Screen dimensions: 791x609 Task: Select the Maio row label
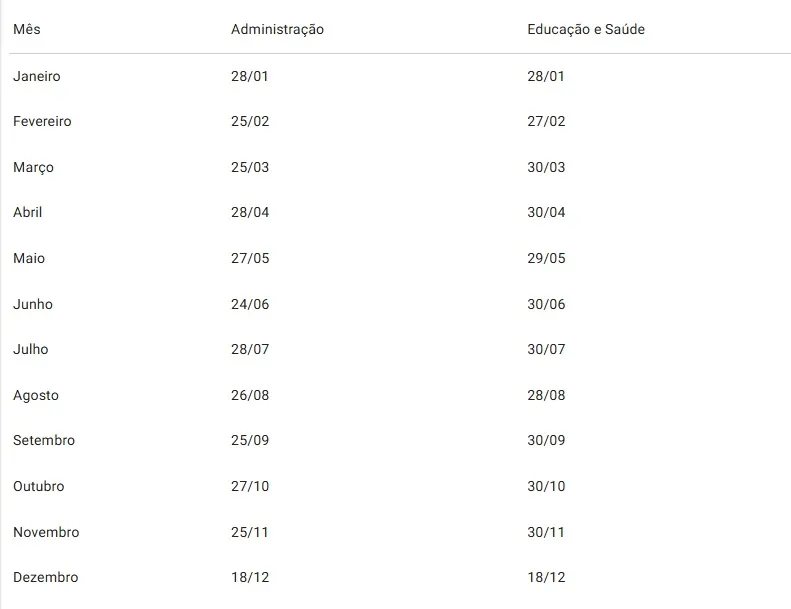coord(29,259)
